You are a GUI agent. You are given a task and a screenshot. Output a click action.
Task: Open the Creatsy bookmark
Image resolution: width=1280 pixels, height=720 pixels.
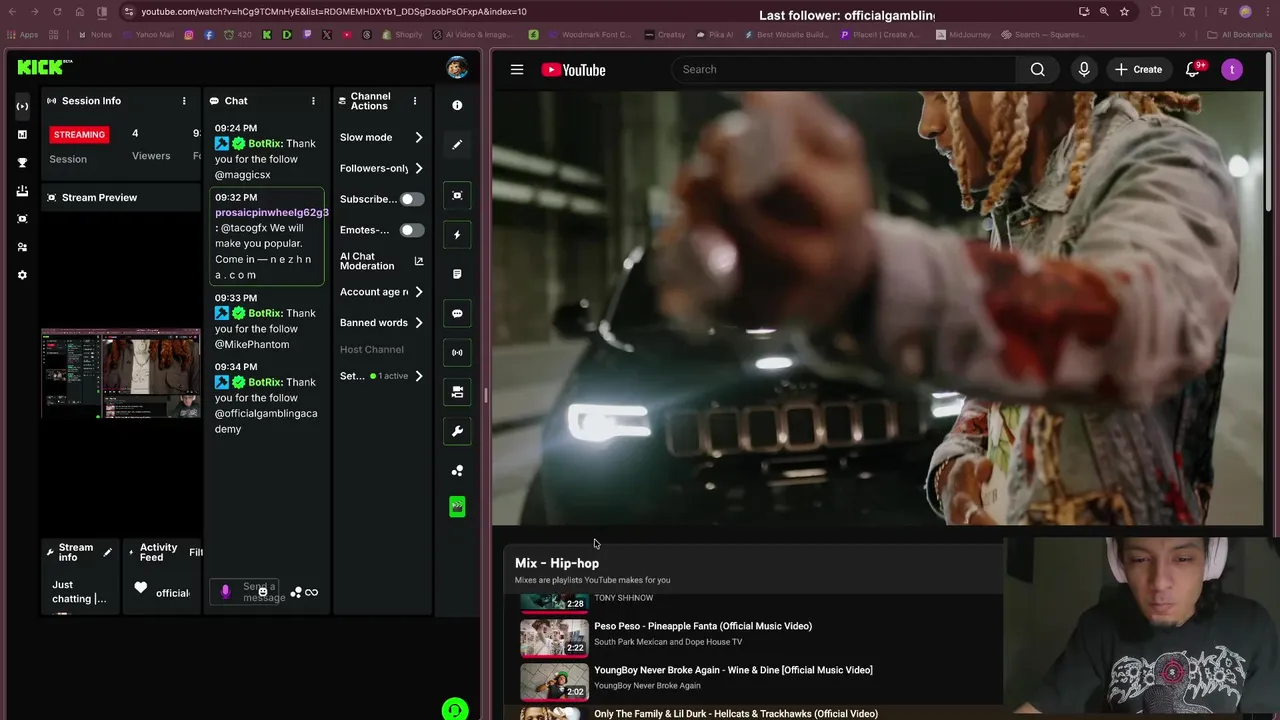coord(665,35)
